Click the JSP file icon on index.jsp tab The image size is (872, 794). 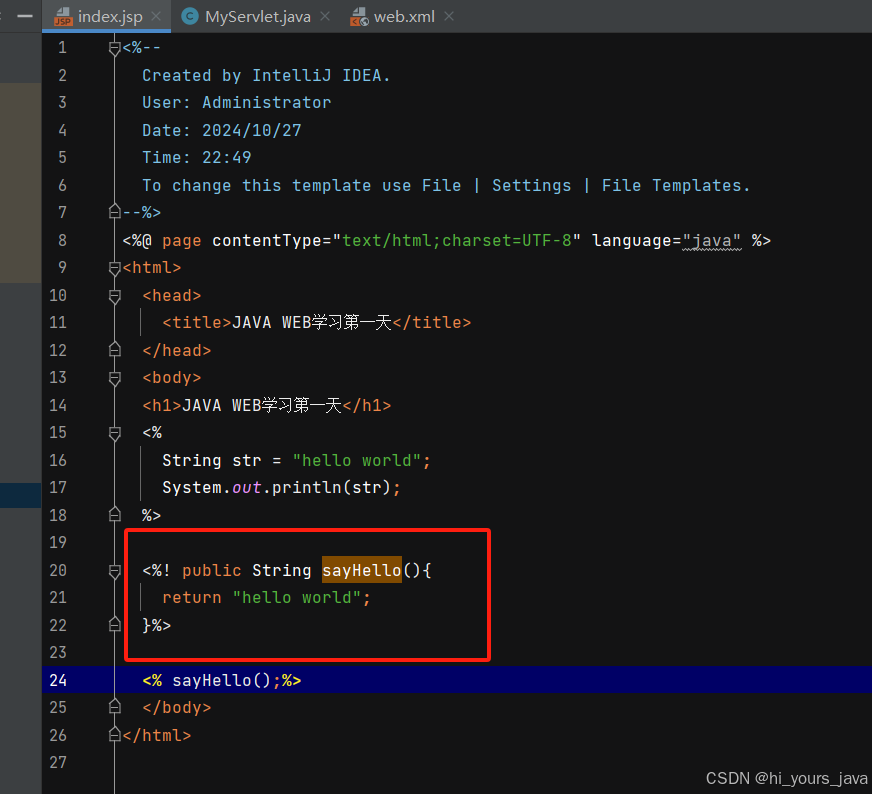pyautogui.click(x=63, y=17)
